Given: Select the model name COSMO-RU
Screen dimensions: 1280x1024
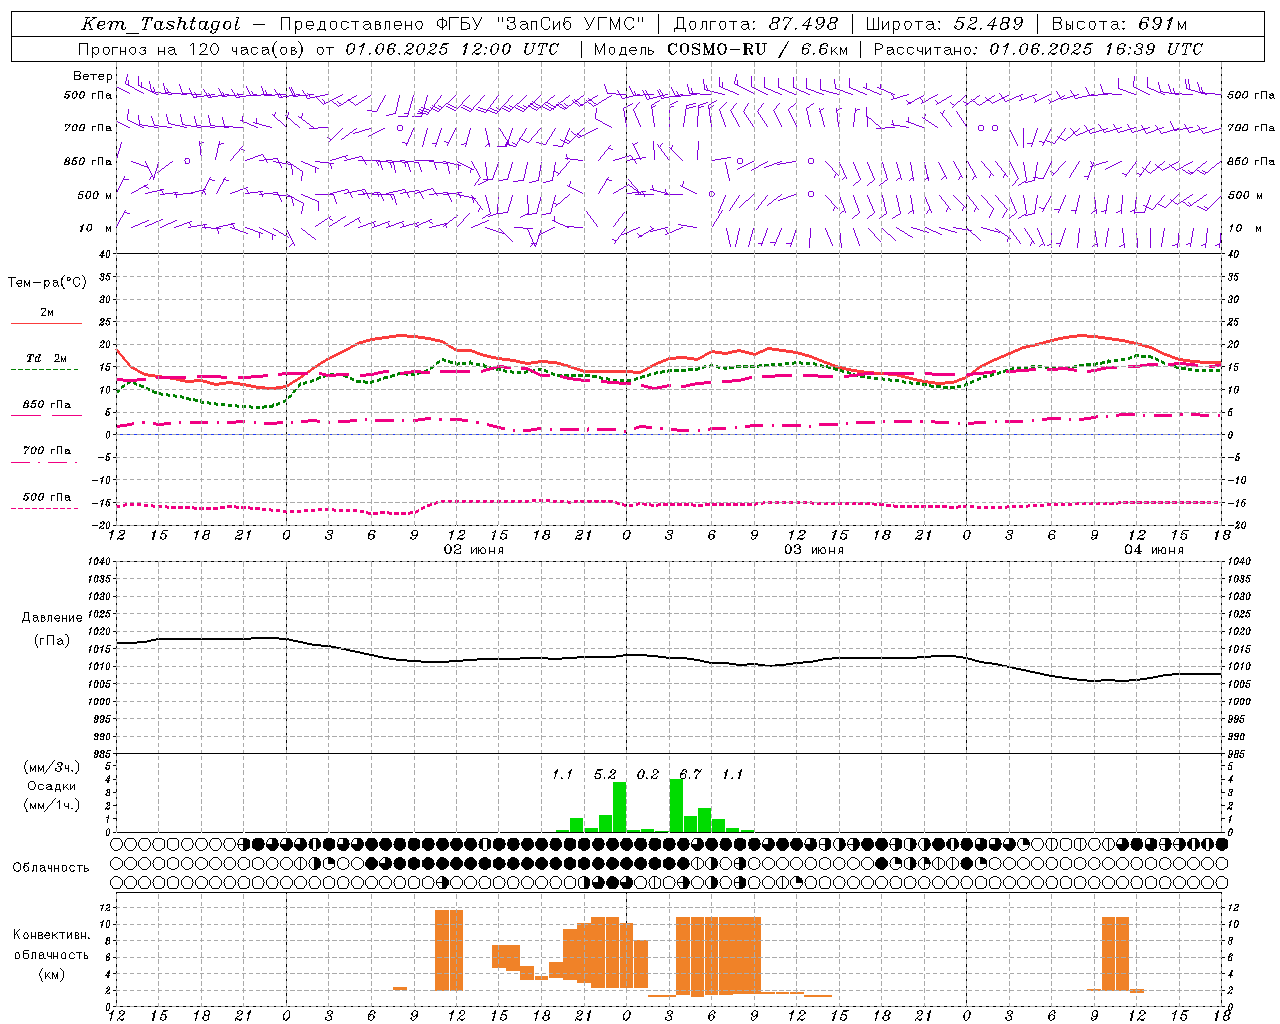Looking at the screenshot, I should (717, 49).
